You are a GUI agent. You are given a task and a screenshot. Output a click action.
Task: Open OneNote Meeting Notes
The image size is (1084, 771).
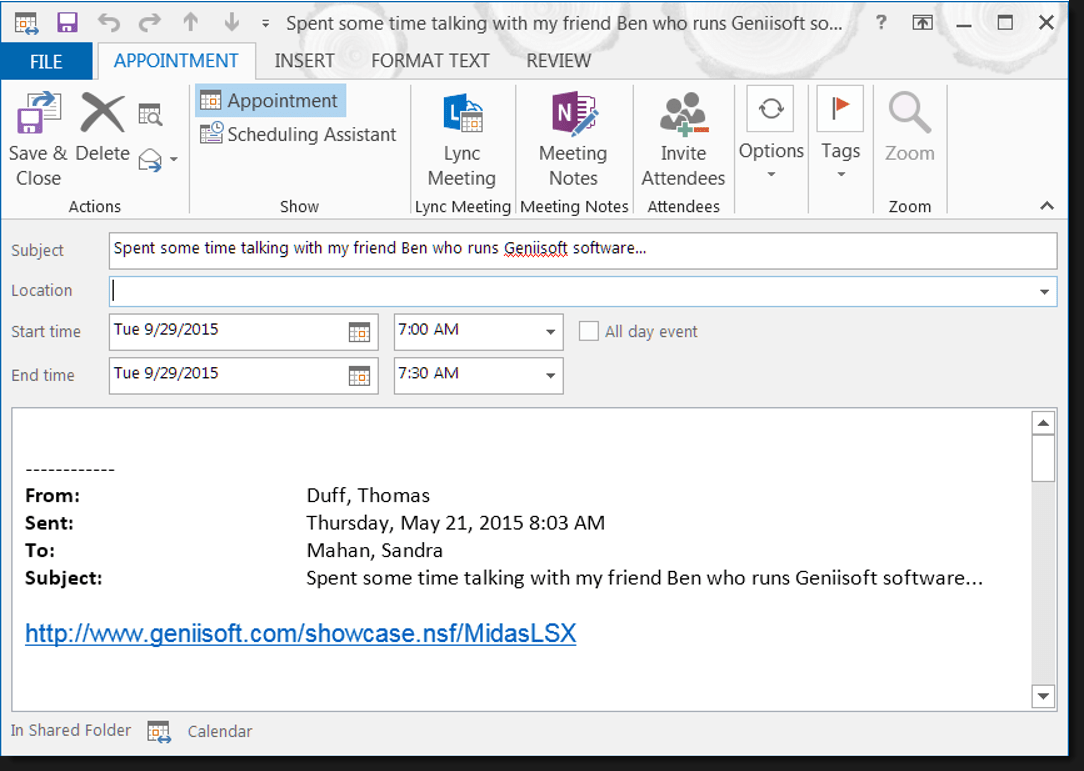tap(573, 139)
